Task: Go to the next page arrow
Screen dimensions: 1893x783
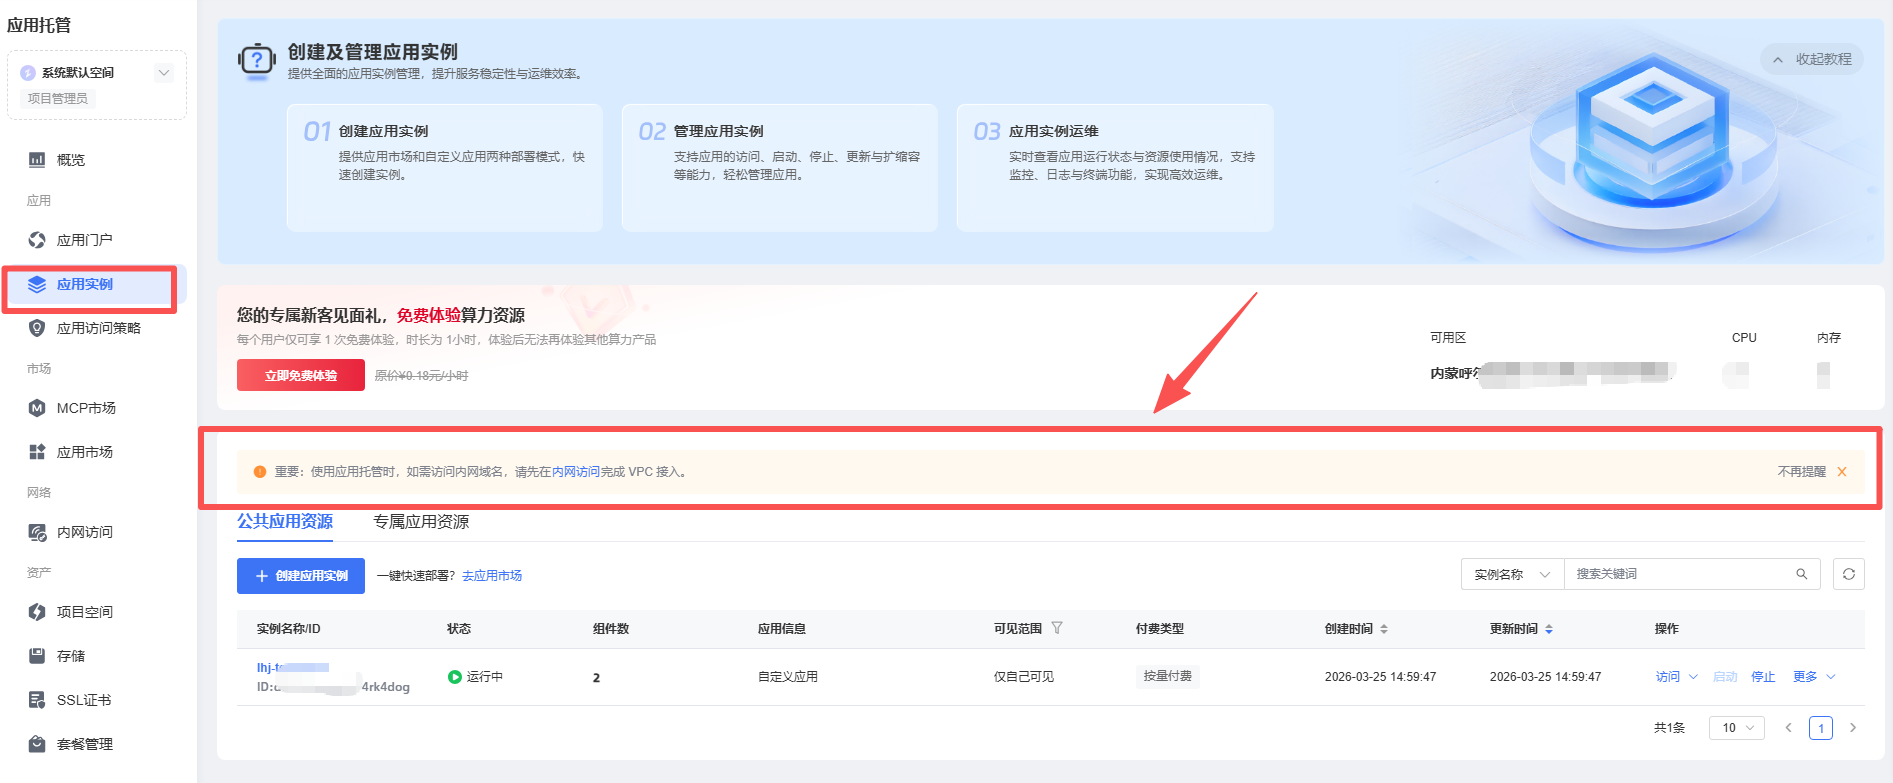Action: (1853, 728)
